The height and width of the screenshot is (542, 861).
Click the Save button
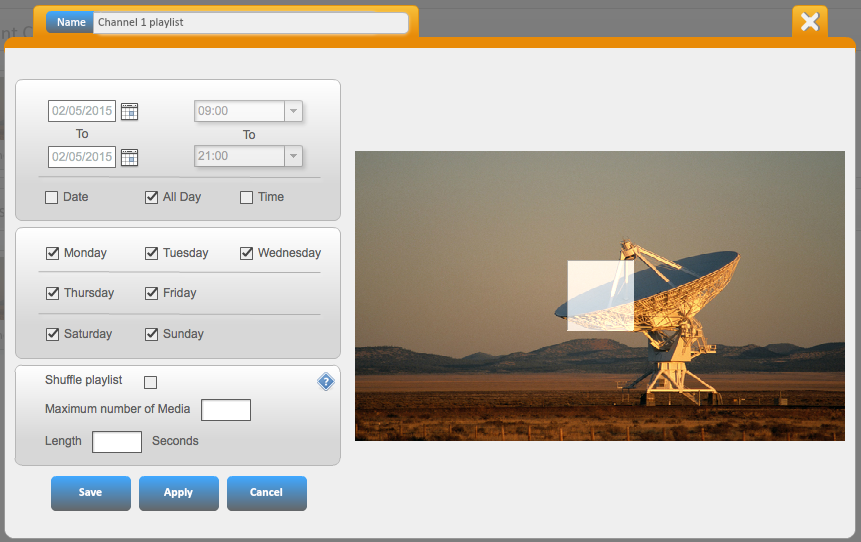click(91, 493)
